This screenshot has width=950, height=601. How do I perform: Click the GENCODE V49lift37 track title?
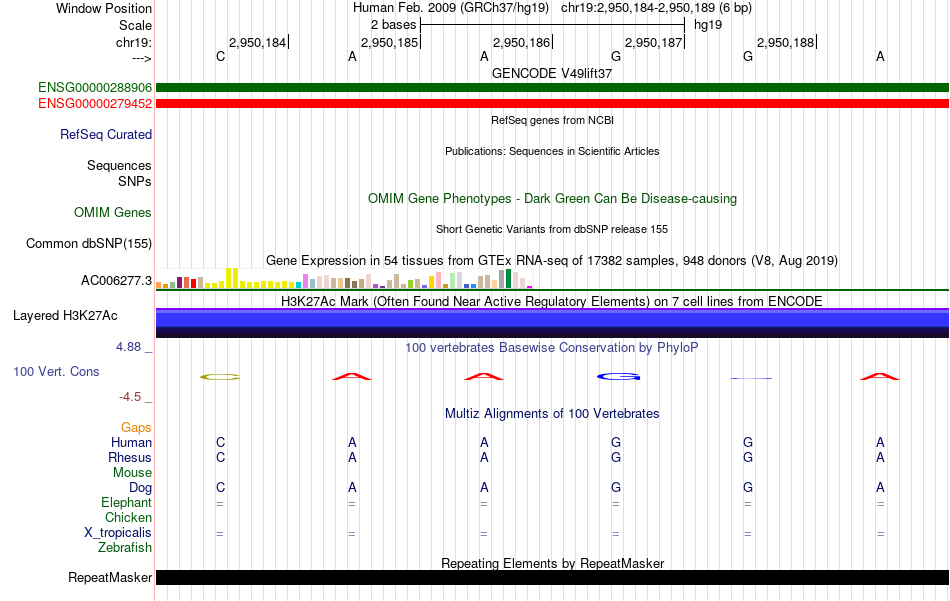tap(552, 73)
